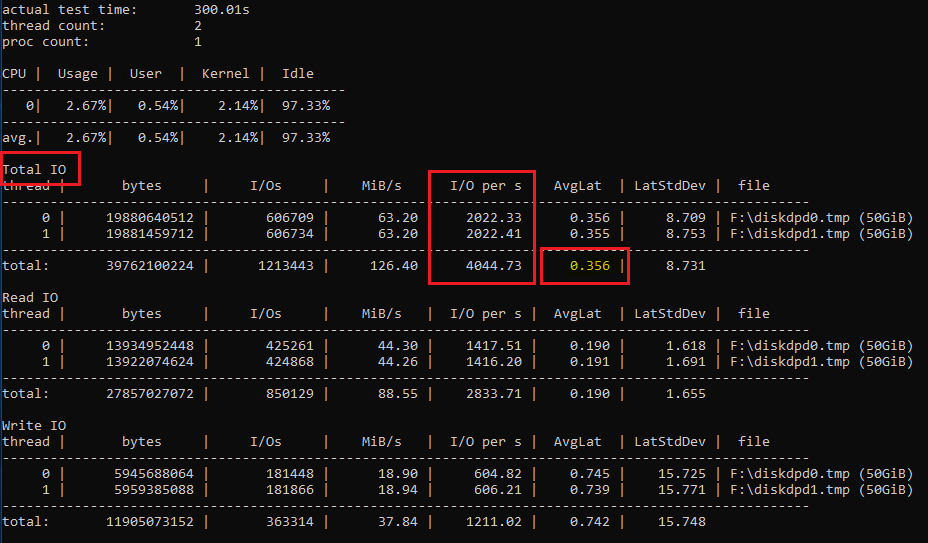Click the actual test time value 300.01s
Image resolution: width=928 pixels, height=543 pixels.
(222, 9)
